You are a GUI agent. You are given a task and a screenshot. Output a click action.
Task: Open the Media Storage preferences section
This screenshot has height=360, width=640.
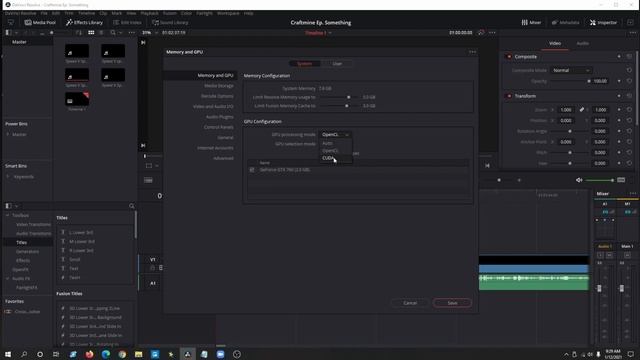coord(219,86)
